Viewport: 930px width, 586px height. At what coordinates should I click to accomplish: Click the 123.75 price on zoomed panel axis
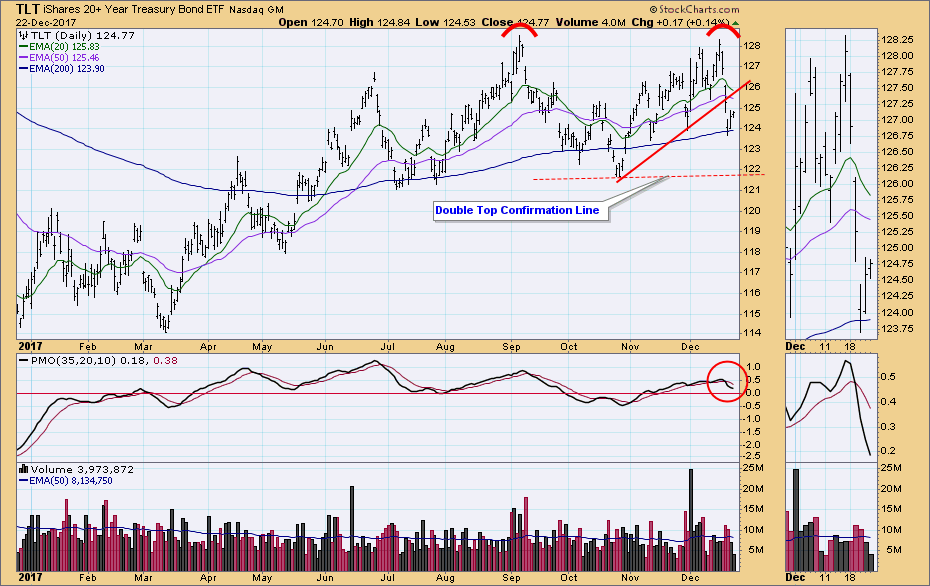tap(897, 329)
